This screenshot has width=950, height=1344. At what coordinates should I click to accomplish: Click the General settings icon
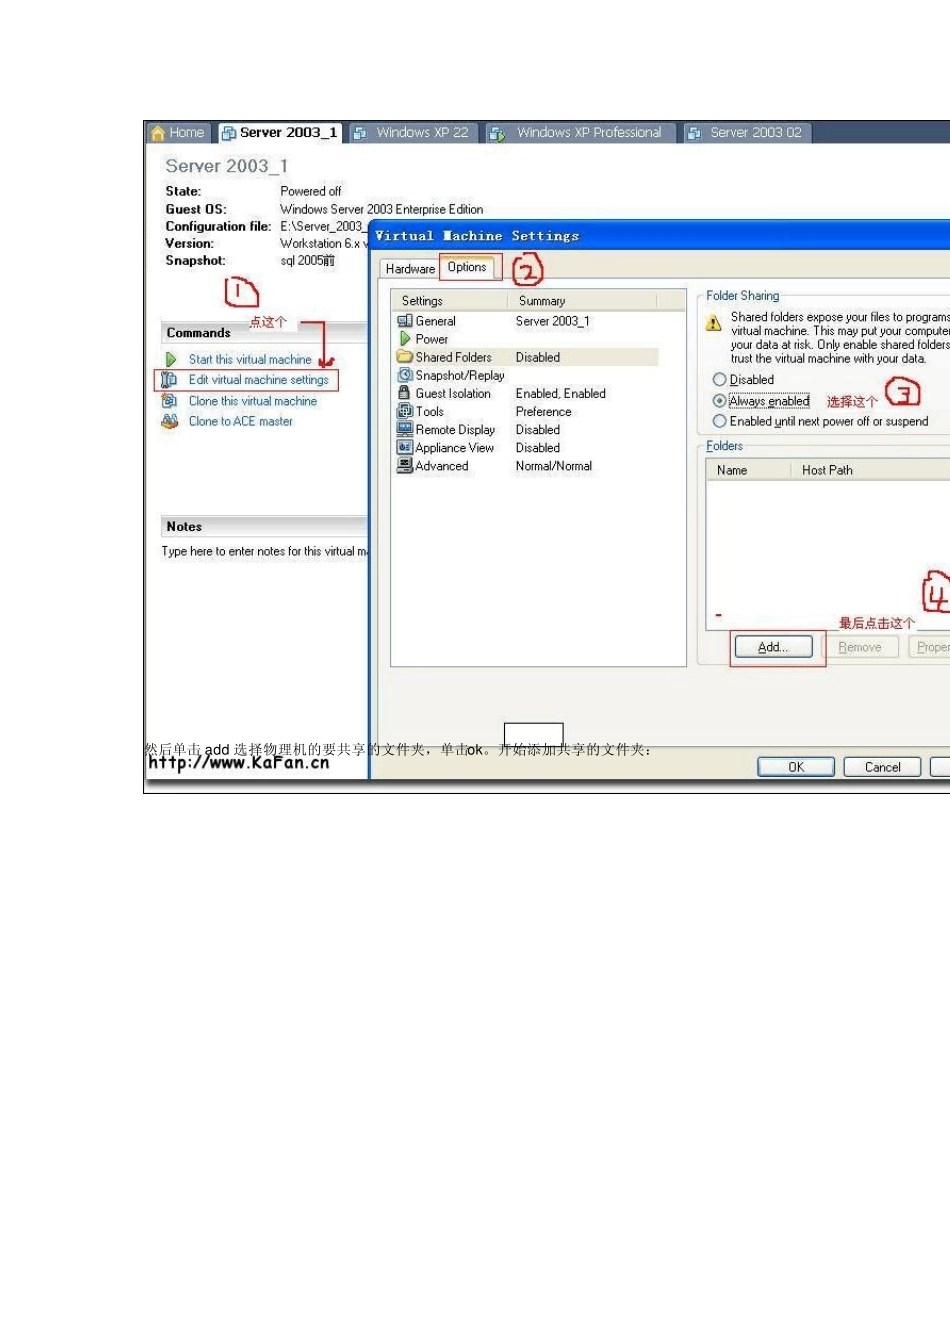click(x=405, y=321)
